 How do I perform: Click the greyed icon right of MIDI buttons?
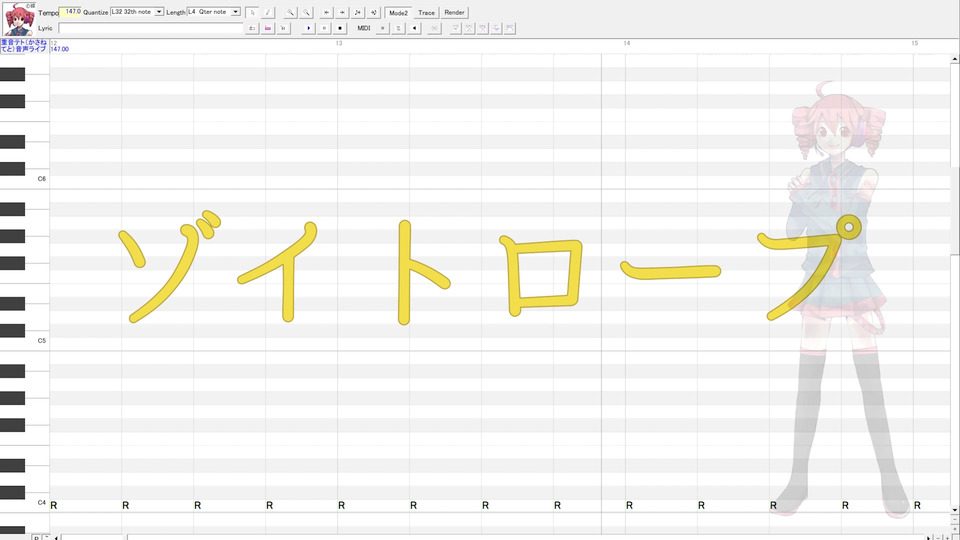434,28
